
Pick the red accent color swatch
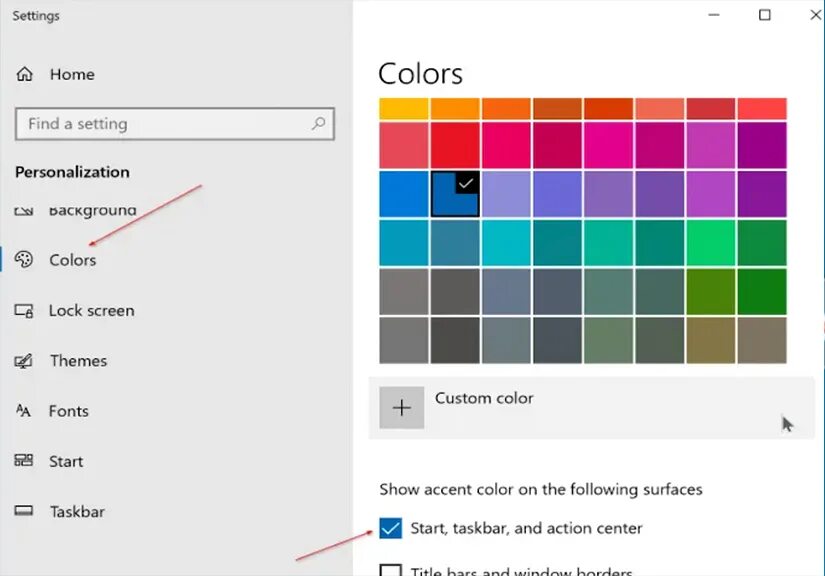[x=455, y=145]
